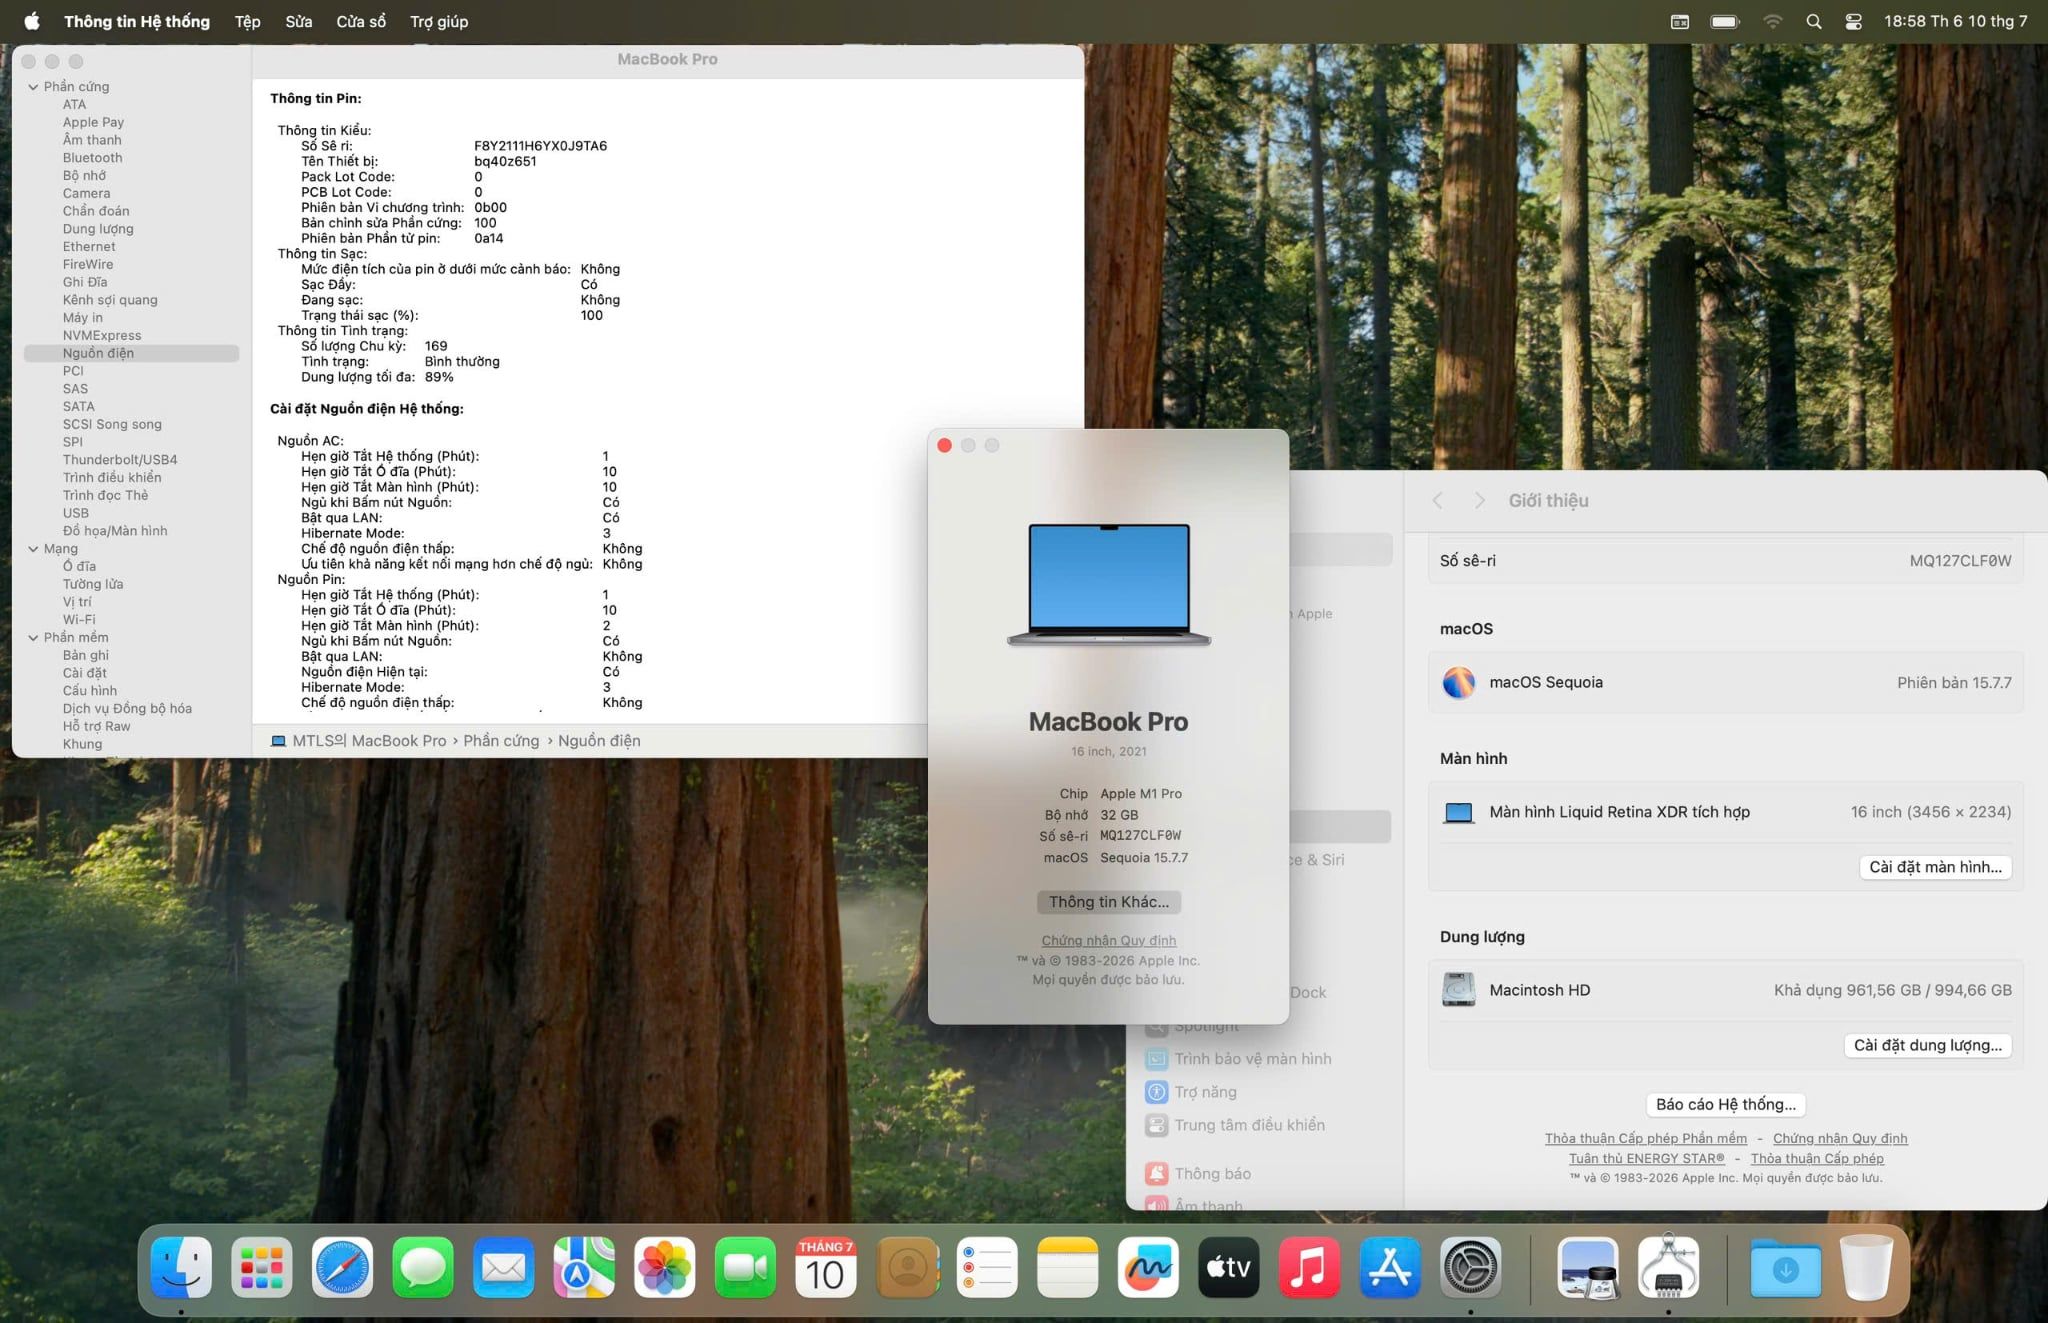Click the Macintosh HD drive icon
This screenshot has width=2048, height=1323.
pos(1458,990)
